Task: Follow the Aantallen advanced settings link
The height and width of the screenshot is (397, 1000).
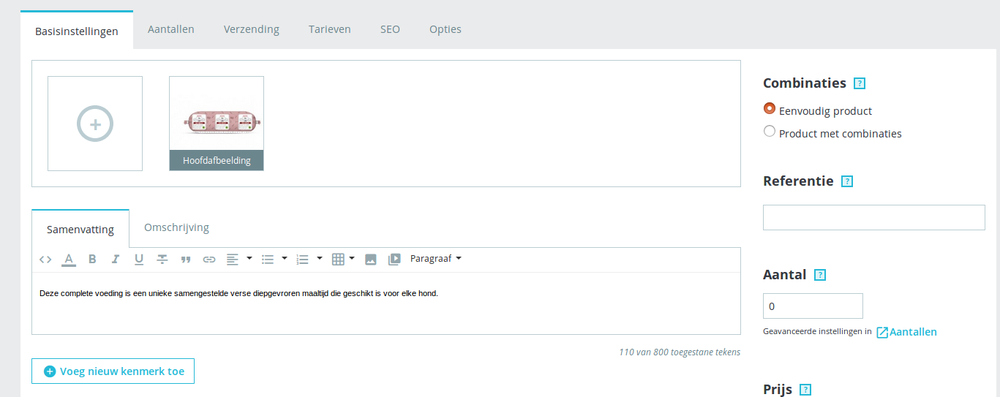Action: [x=907, y=332]
